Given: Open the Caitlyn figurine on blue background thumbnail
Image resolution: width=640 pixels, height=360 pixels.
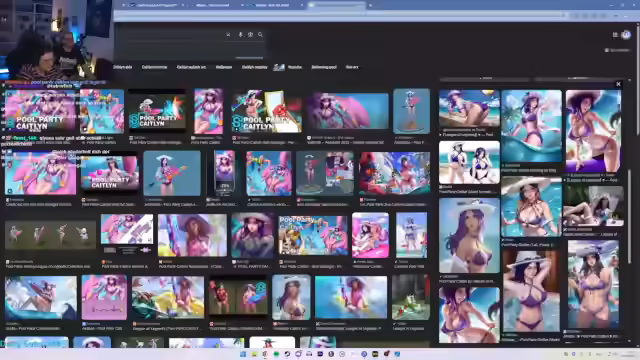Looking at the screenshot, I should (411, 111).
